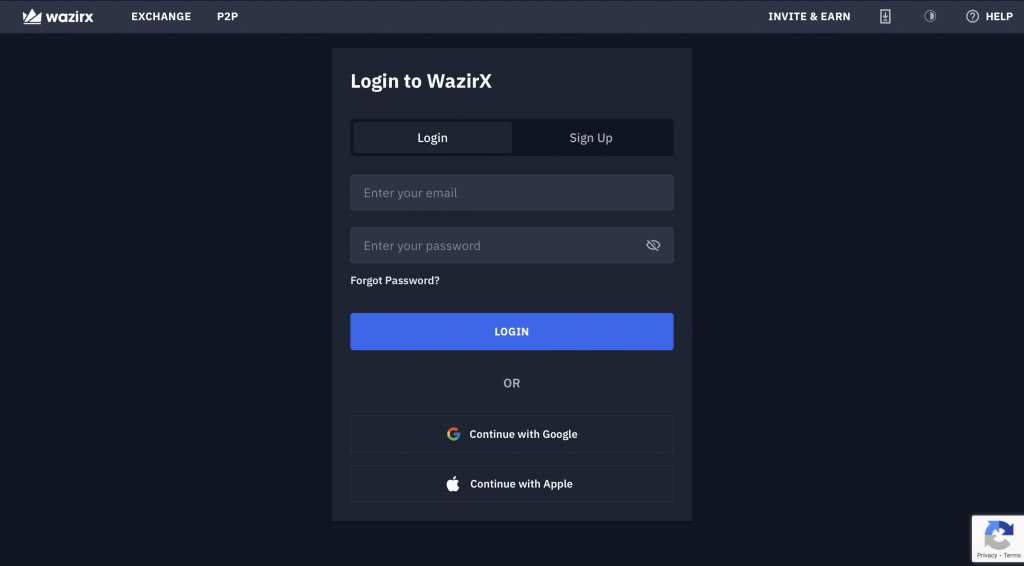Choose Continue with Google
Screen dimensions: 1024x566
pos(512,434)
